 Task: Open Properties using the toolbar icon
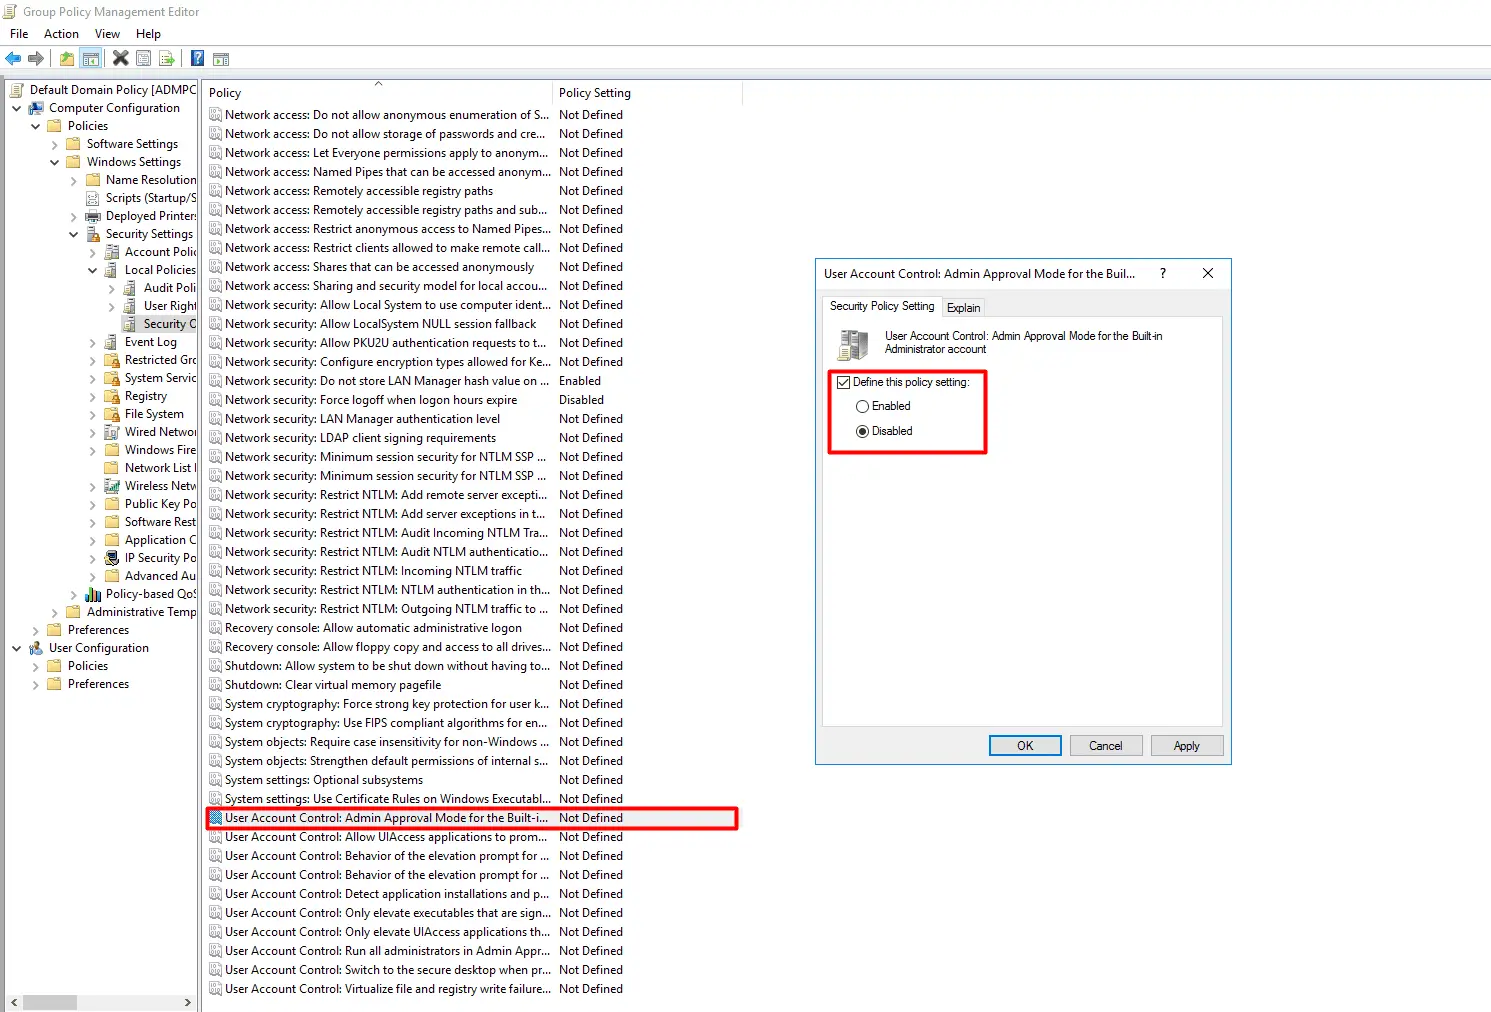click(143, 57)
